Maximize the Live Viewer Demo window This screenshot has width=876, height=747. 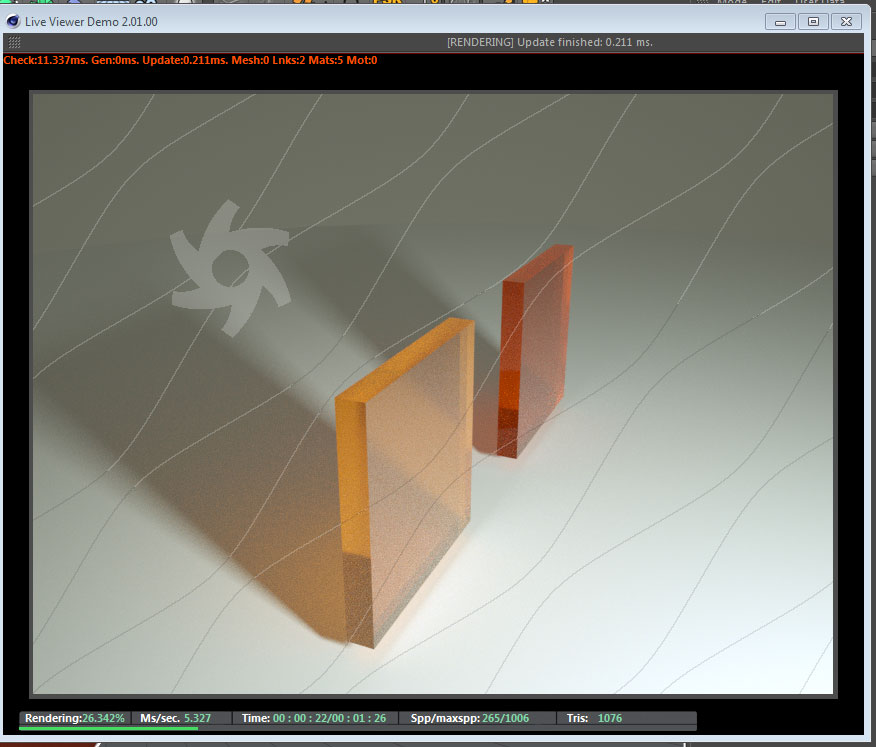[x=813, y=22]
